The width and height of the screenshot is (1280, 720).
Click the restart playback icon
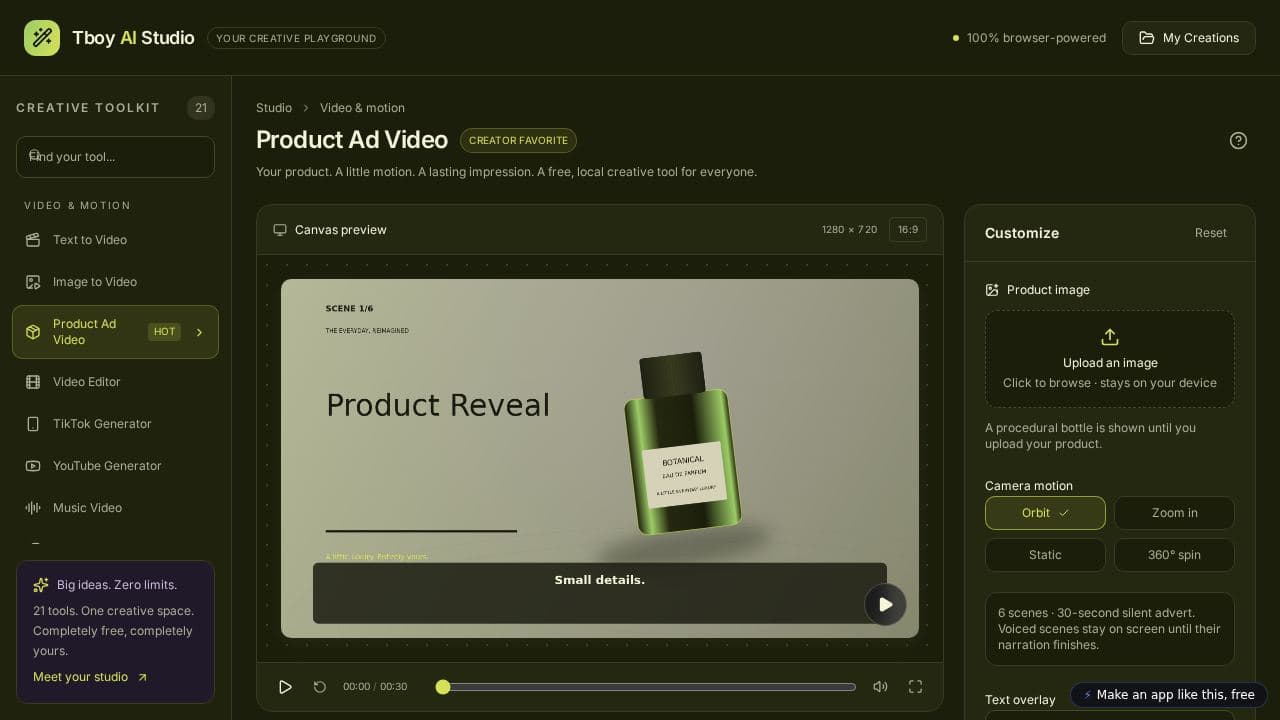[x=320, y=687]
